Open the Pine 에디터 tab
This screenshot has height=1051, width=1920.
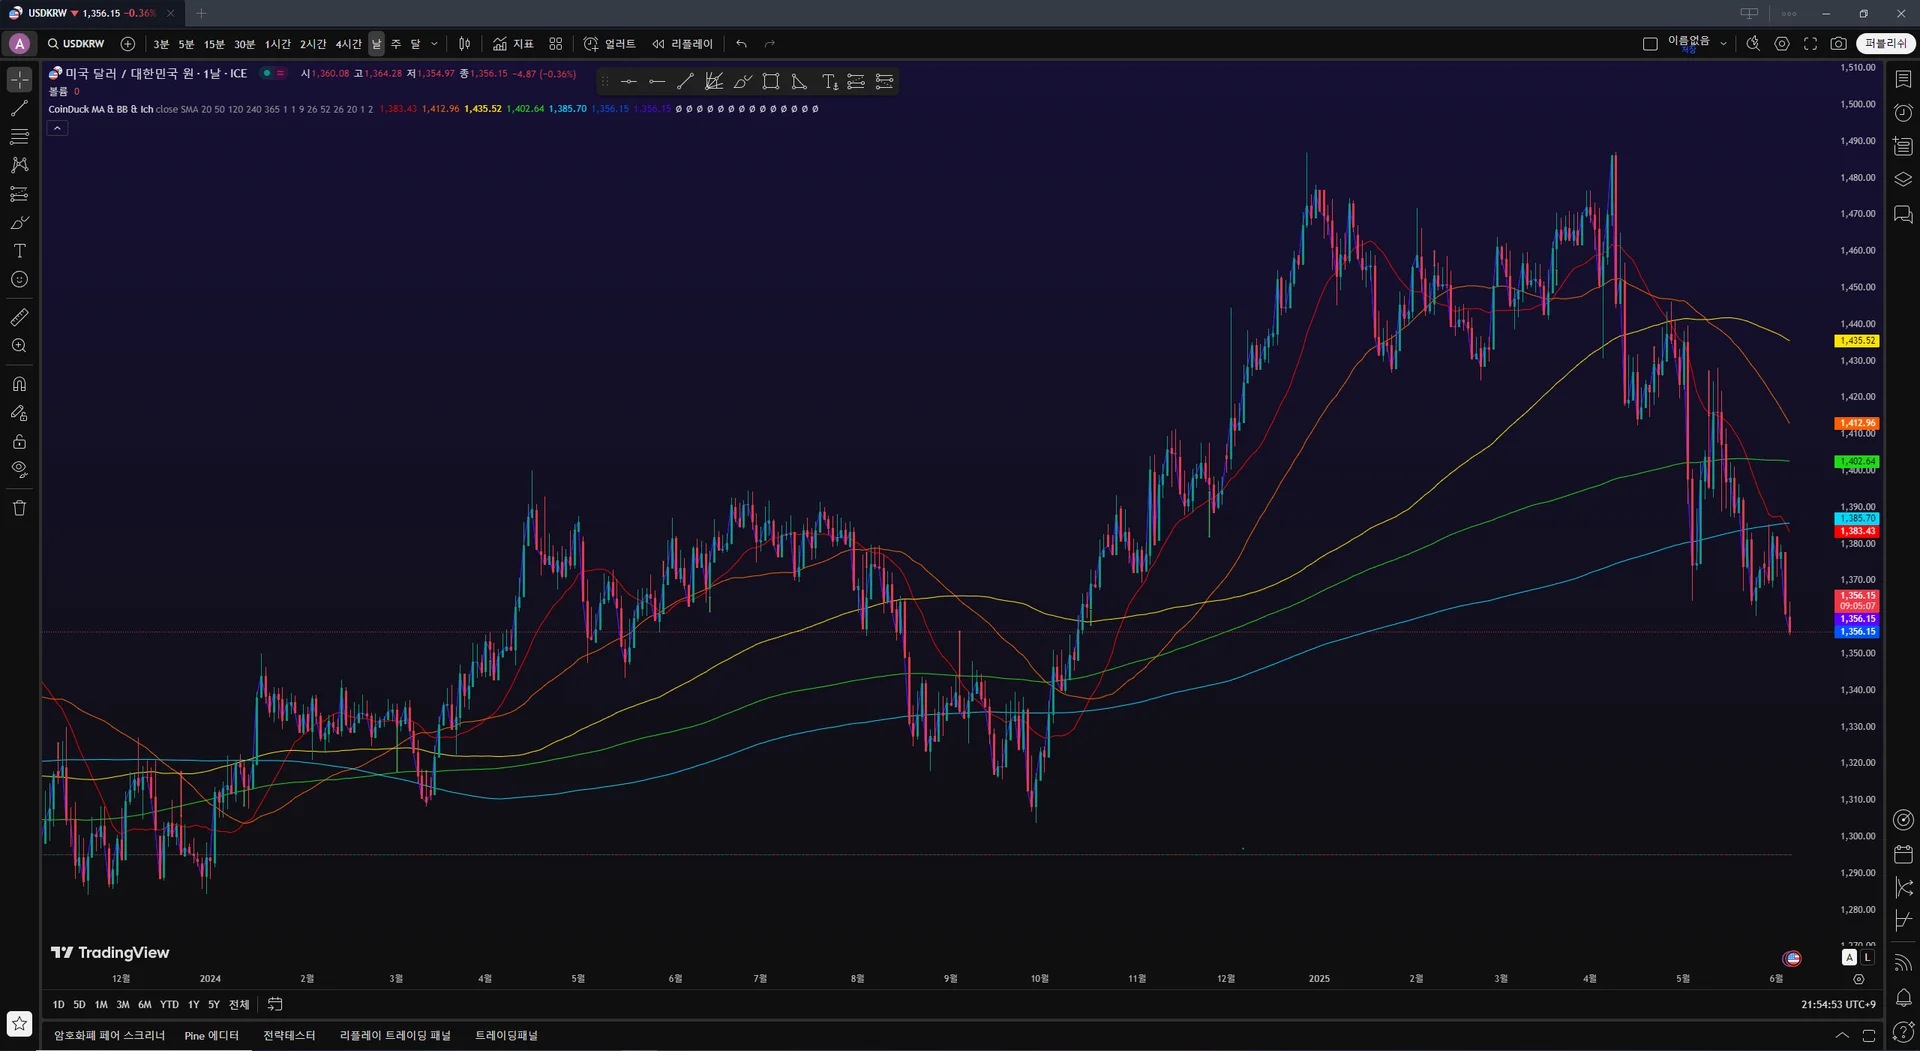pyautogui.click(x=212, y=1036)
